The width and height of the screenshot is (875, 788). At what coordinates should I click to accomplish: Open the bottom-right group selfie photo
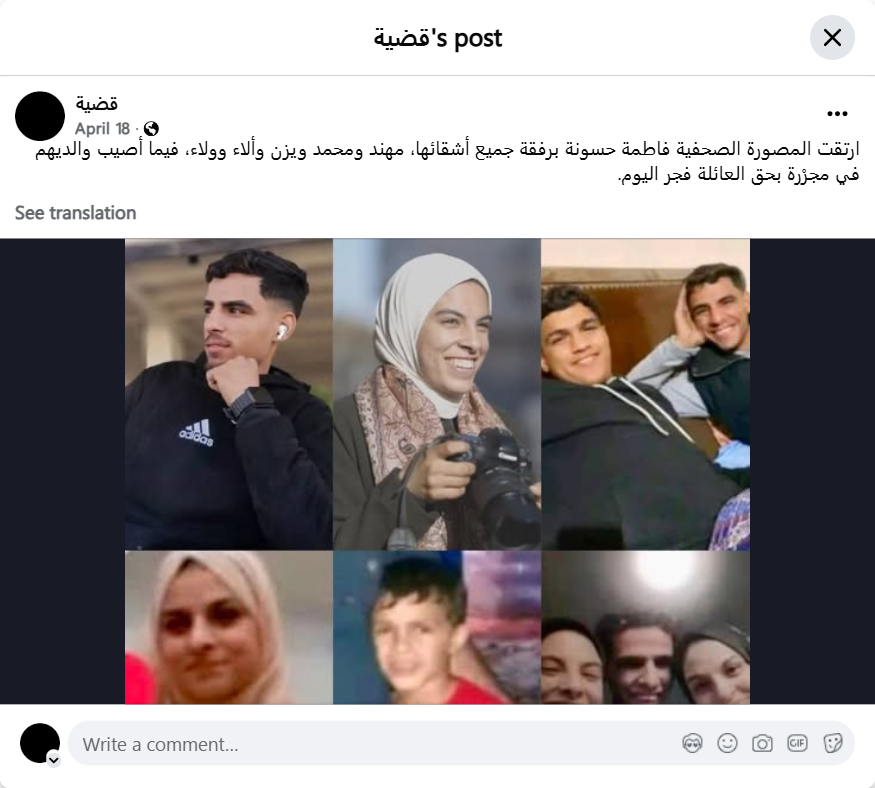646,627
